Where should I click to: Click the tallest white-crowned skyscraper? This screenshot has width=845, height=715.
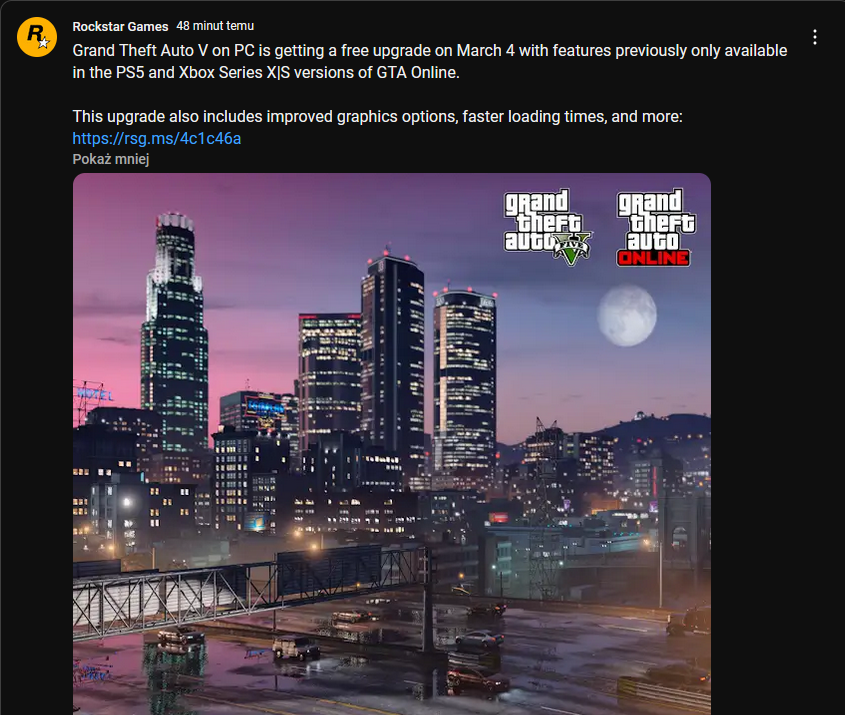(x=174, y=331)
